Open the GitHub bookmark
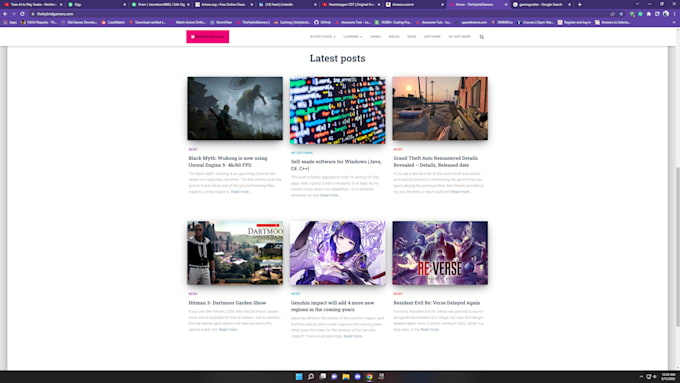This screenshot has width=680, height=383. tap(323, 22)
